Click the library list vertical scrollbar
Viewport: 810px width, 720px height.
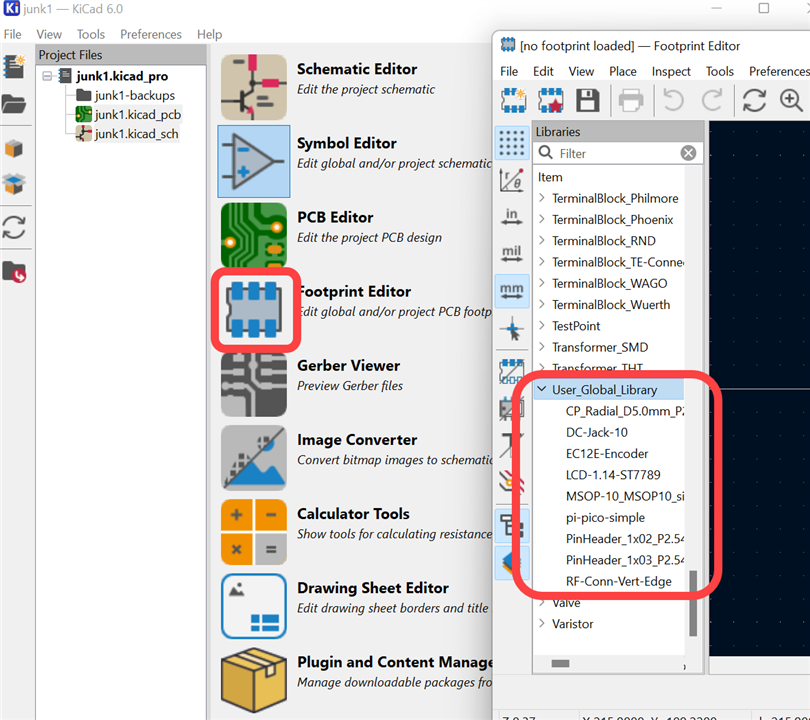coord(693,603)
